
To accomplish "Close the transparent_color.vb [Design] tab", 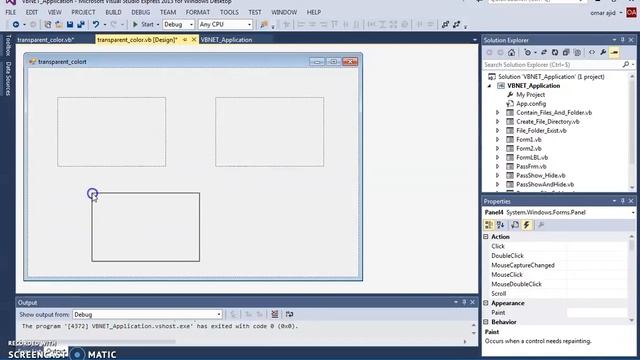I will pos(194,40).
